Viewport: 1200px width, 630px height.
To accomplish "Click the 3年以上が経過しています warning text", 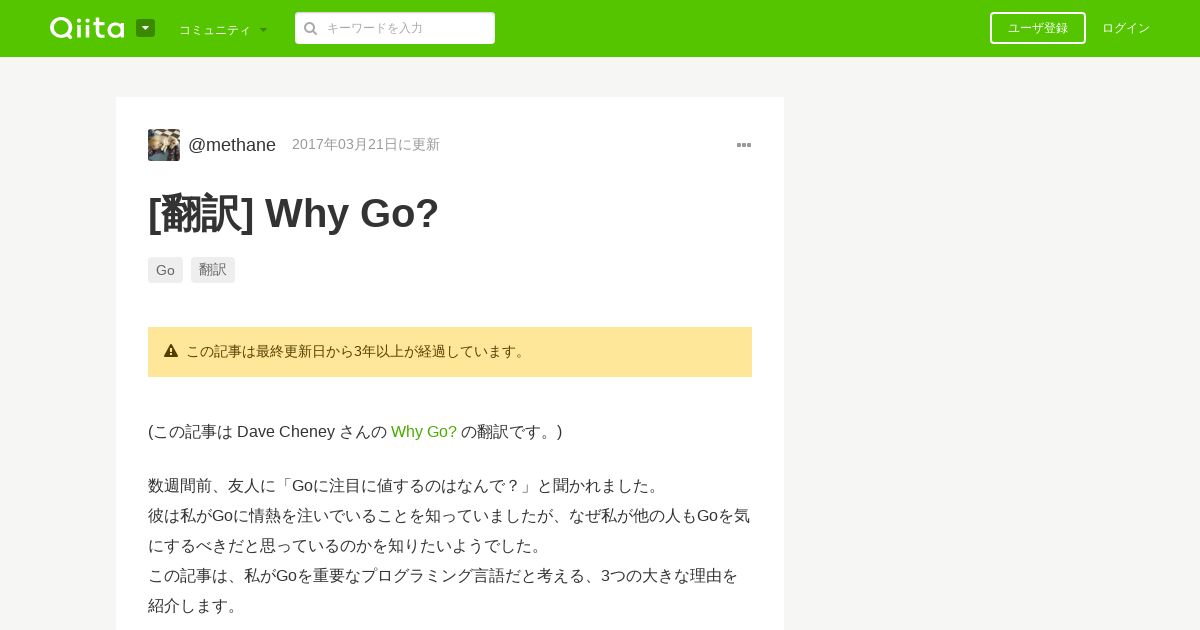I will [441, 351].
